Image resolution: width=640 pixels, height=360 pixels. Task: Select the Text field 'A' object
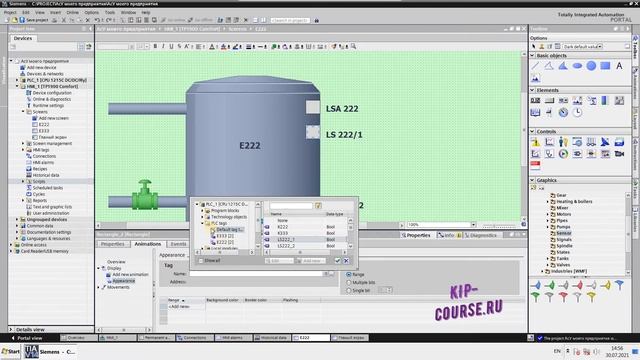click(619, 66)
